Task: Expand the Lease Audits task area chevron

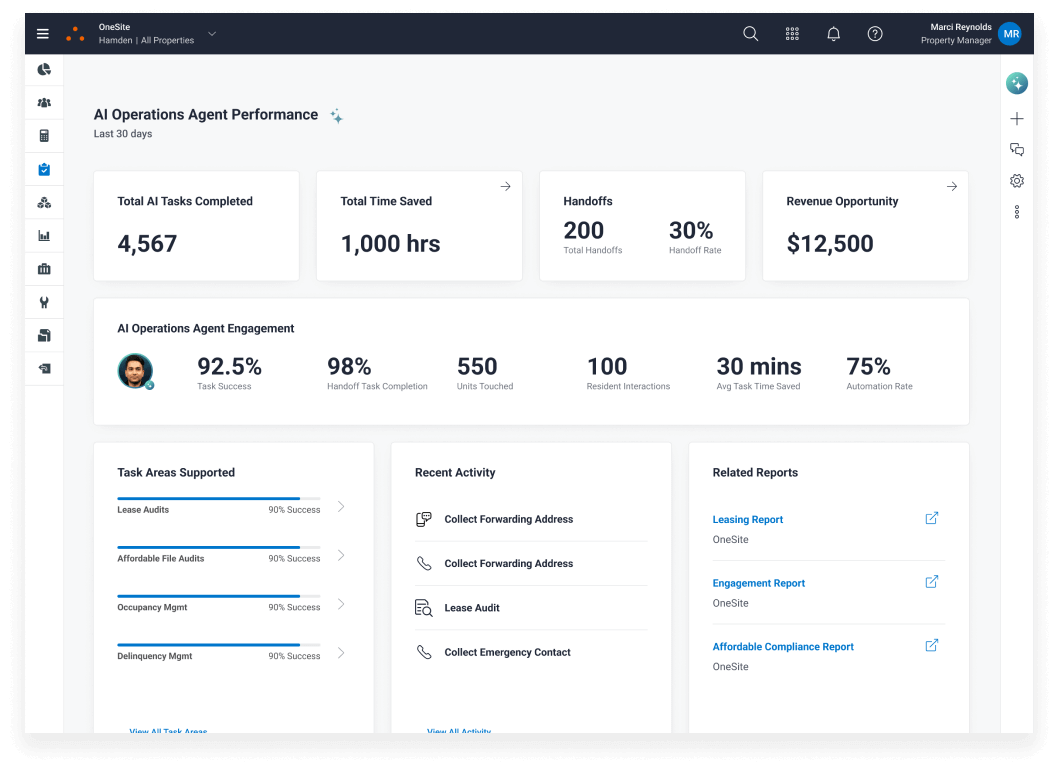Action: click(x=341, y=506)
